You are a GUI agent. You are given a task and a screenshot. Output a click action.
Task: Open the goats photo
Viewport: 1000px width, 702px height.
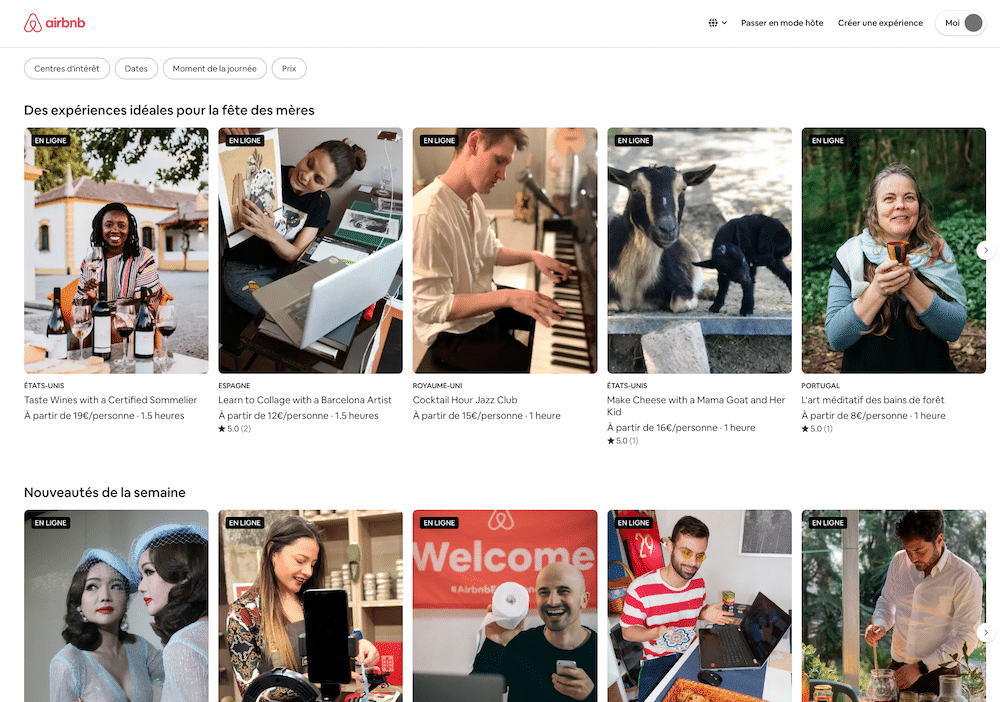(700, 251)
